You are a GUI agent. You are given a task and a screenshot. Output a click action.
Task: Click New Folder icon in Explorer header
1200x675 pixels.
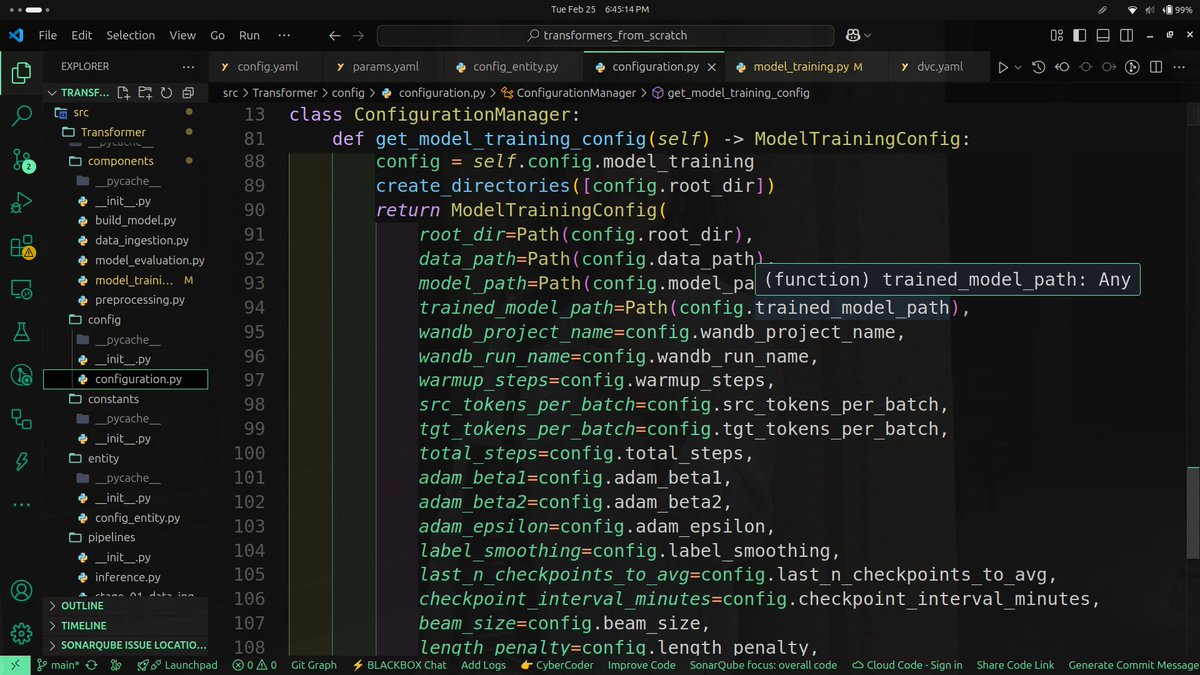click(x=144, y=93)
